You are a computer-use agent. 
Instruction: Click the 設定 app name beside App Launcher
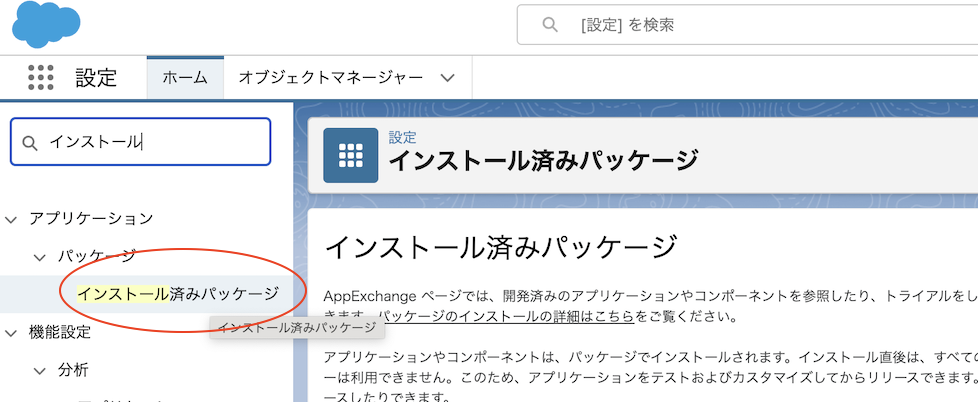coord(97,78)
